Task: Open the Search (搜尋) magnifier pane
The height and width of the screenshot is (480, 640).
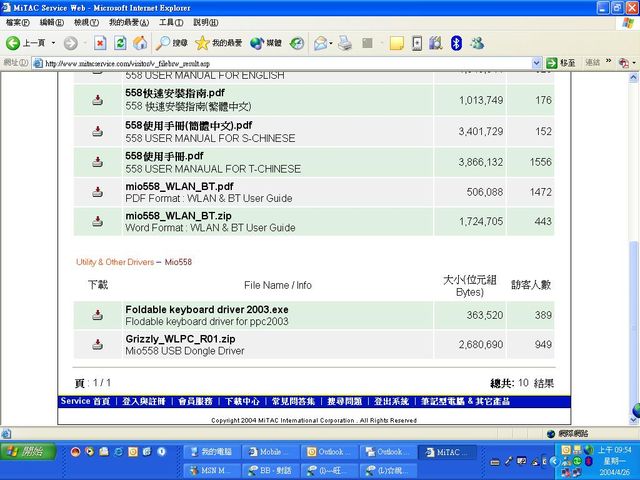Action: pos(172,43)
